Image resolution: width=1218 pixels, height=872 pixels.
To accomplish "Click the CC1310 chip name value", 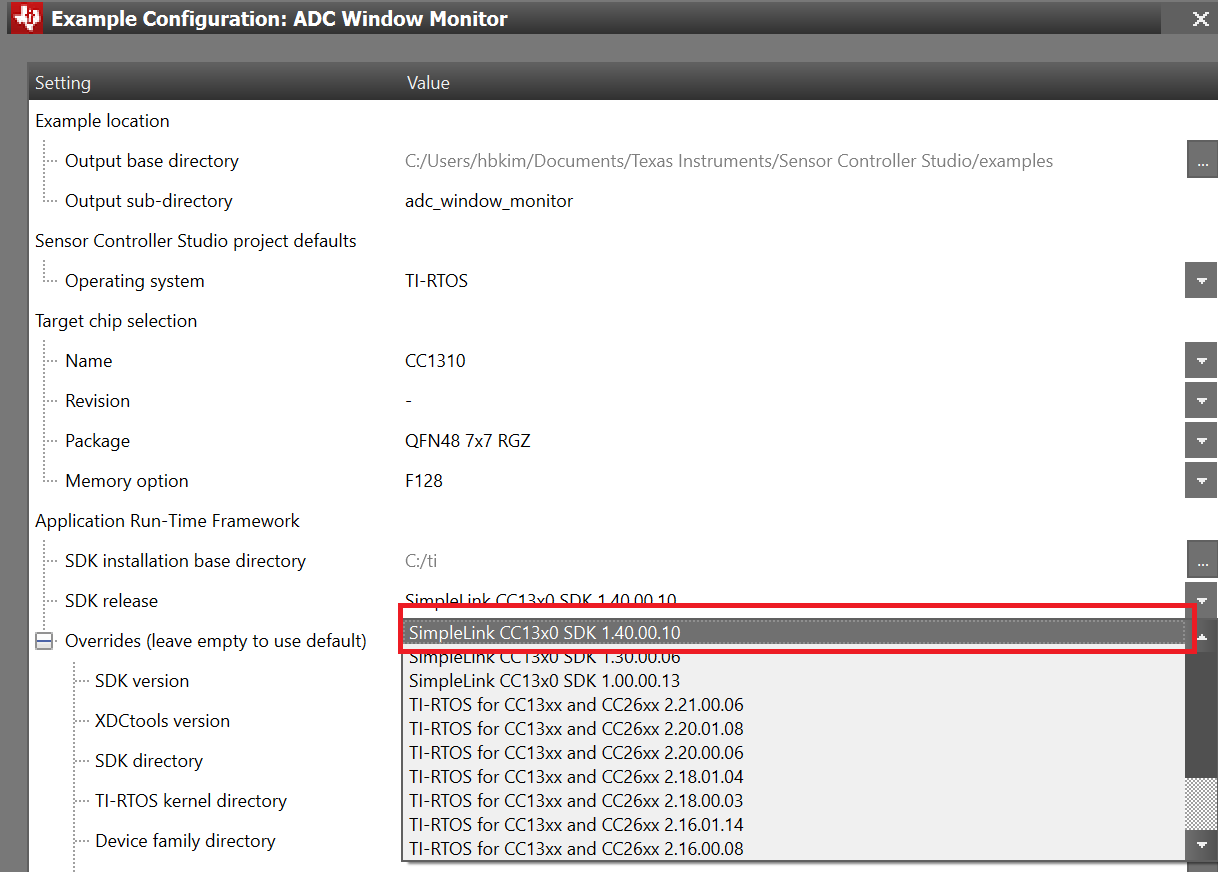I will pyautogui.click(x=435, y=361).
